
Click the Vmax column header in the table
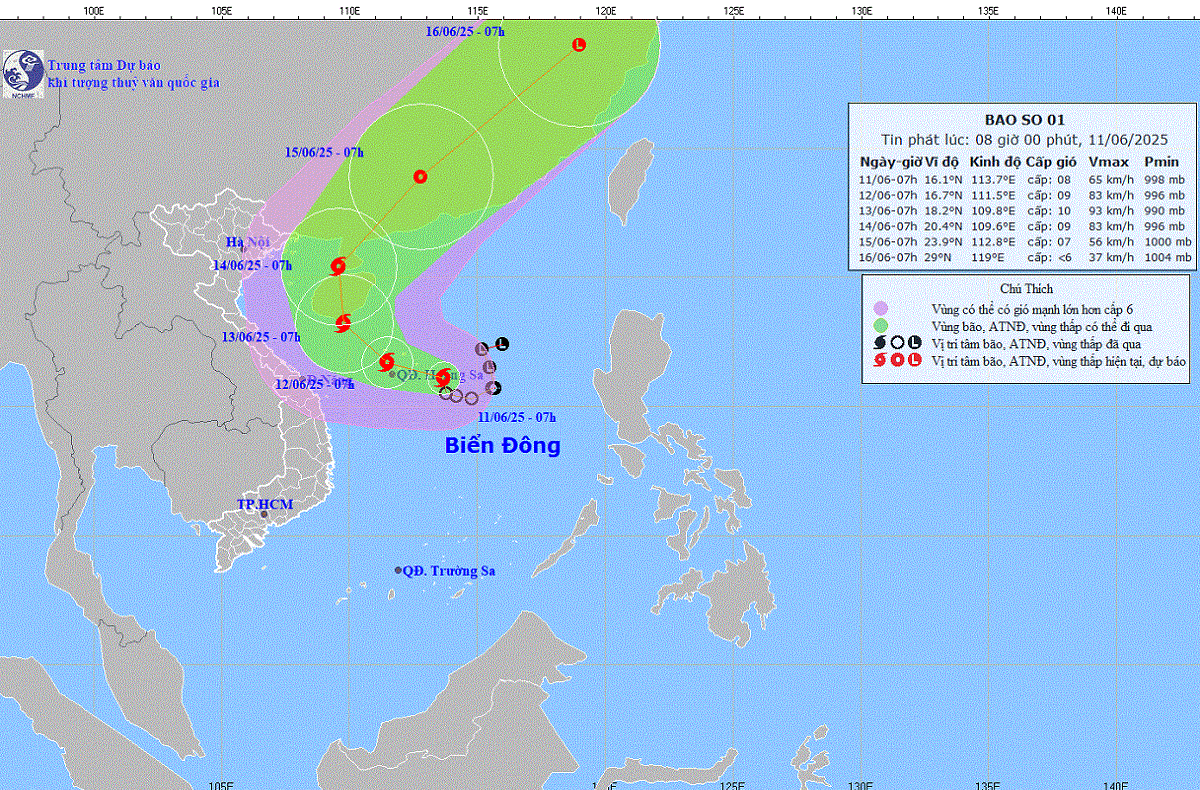coord(1109,162)
